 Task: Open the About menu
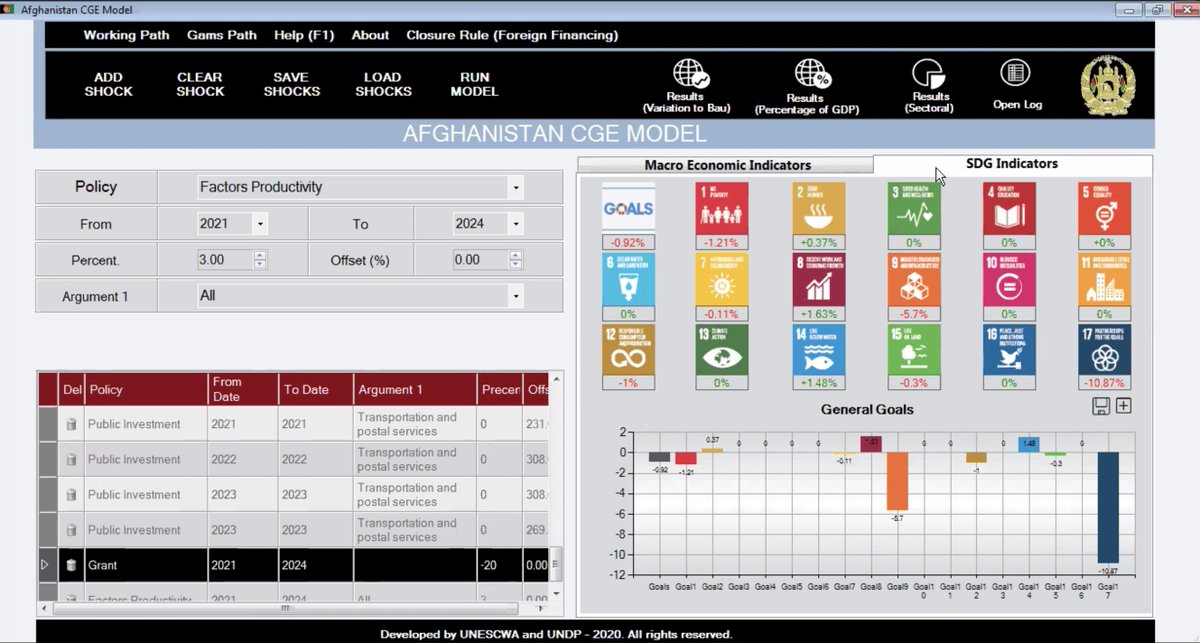(x=370, y=35)
